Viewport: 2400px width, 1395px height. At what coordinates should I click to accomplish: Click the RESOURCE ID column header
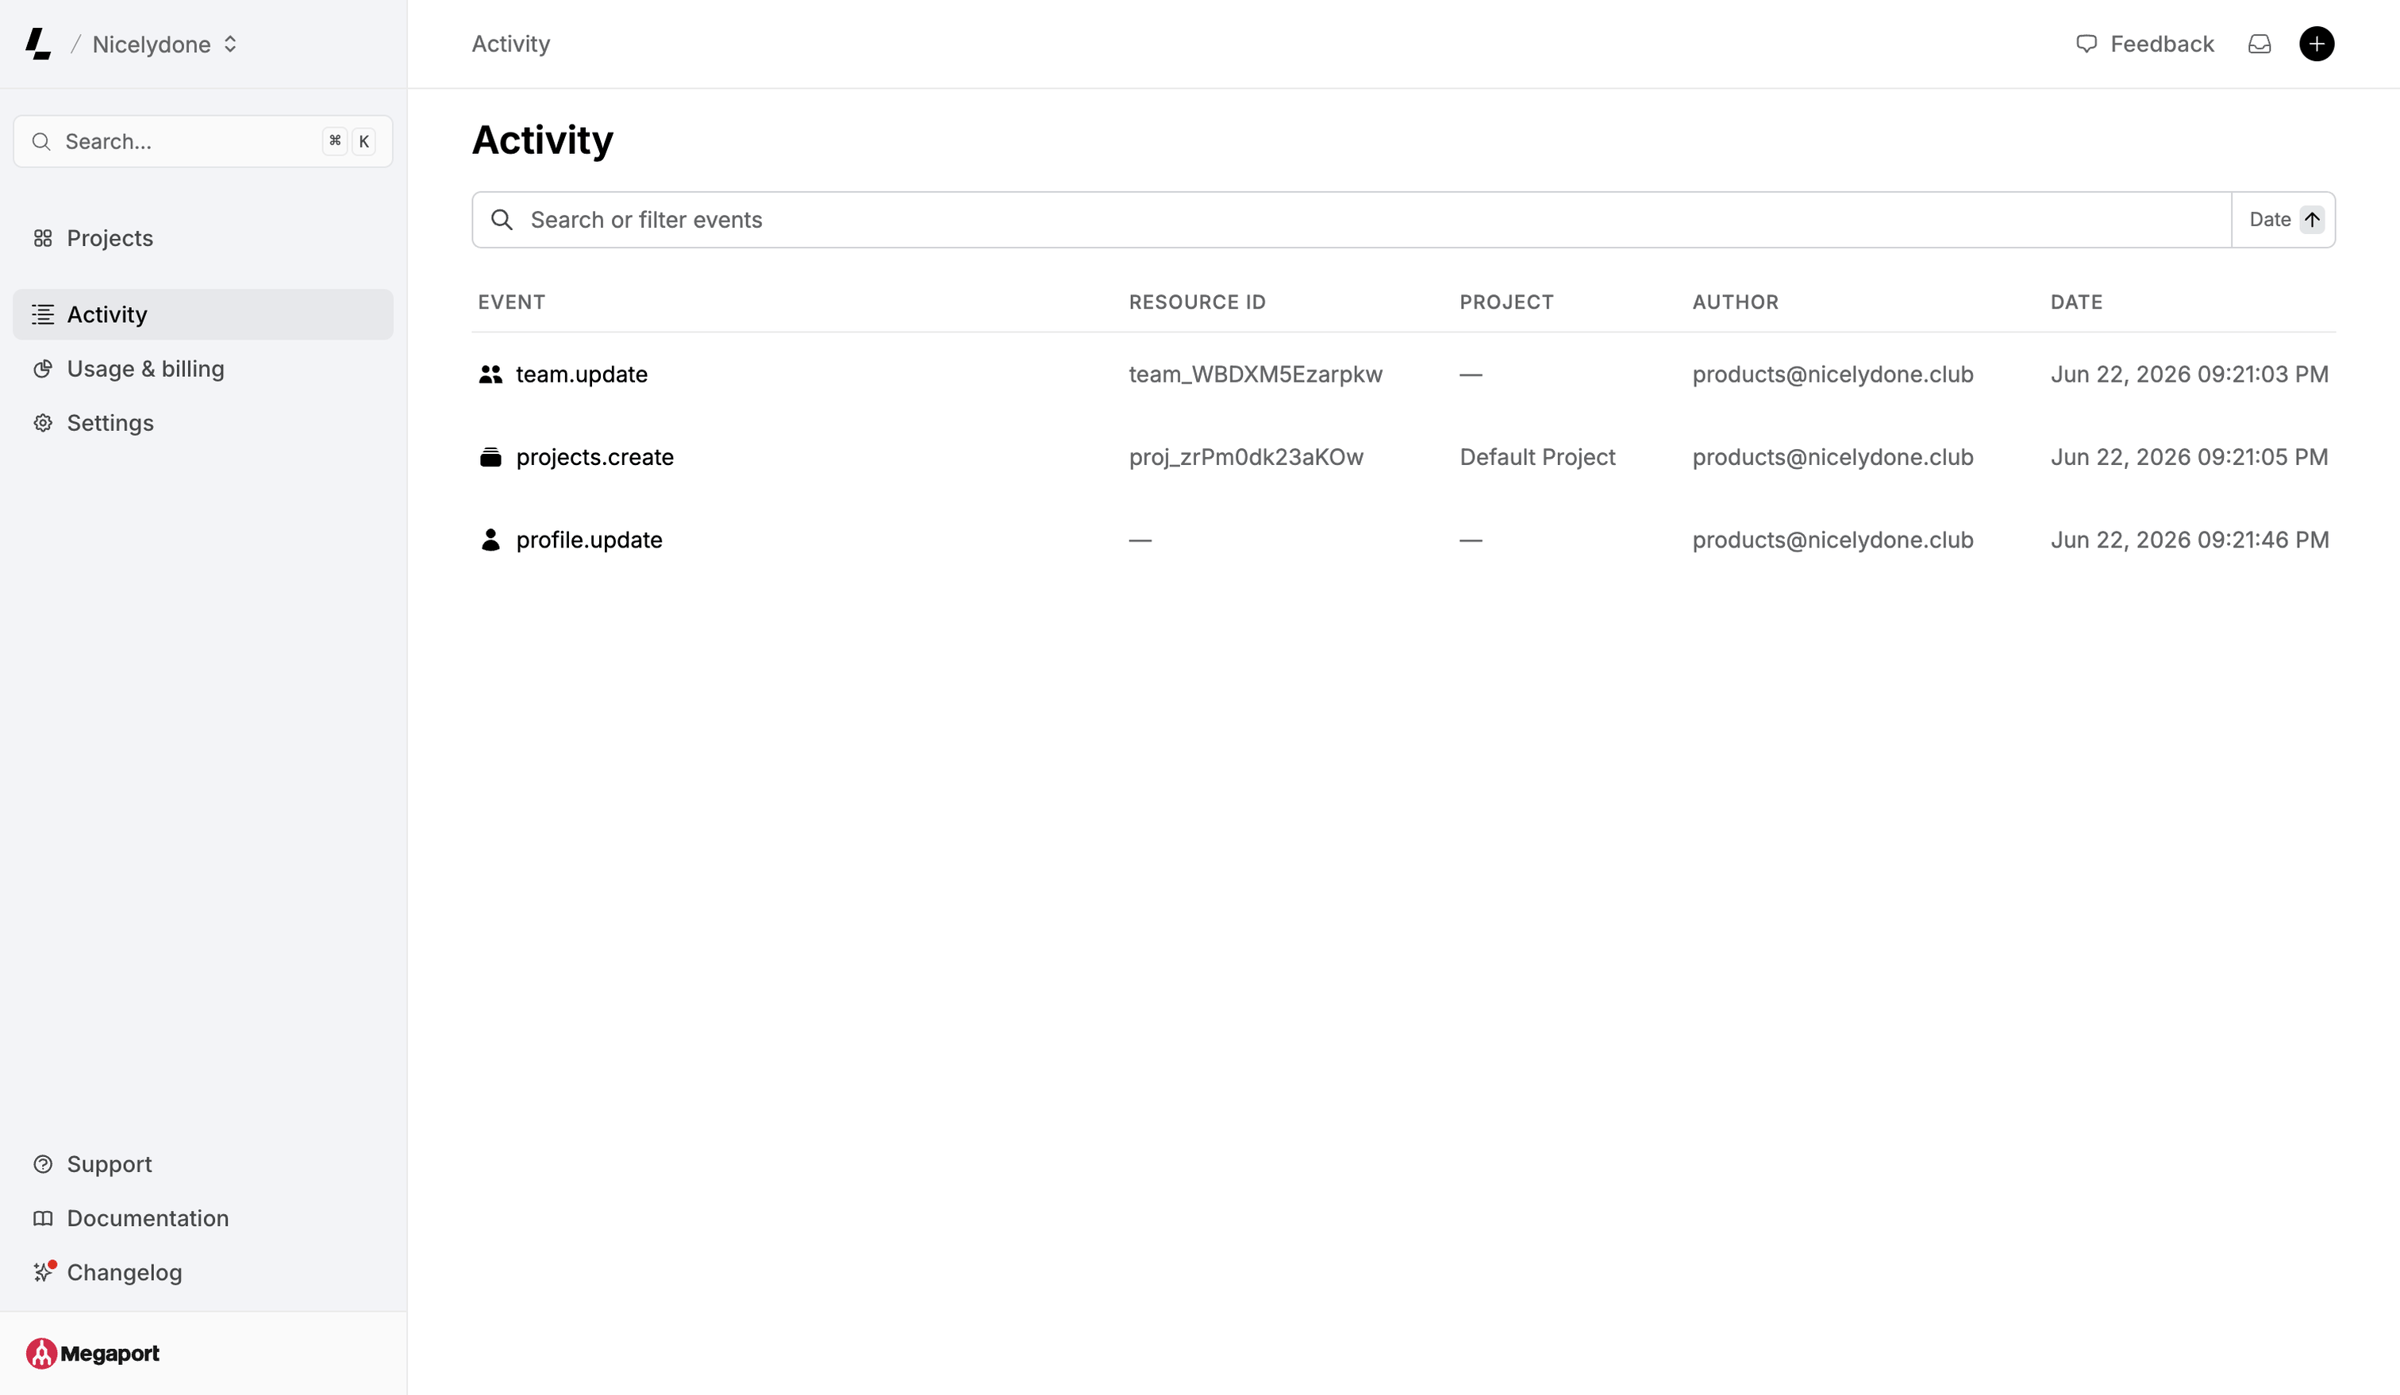click(x=1197, y=302)
